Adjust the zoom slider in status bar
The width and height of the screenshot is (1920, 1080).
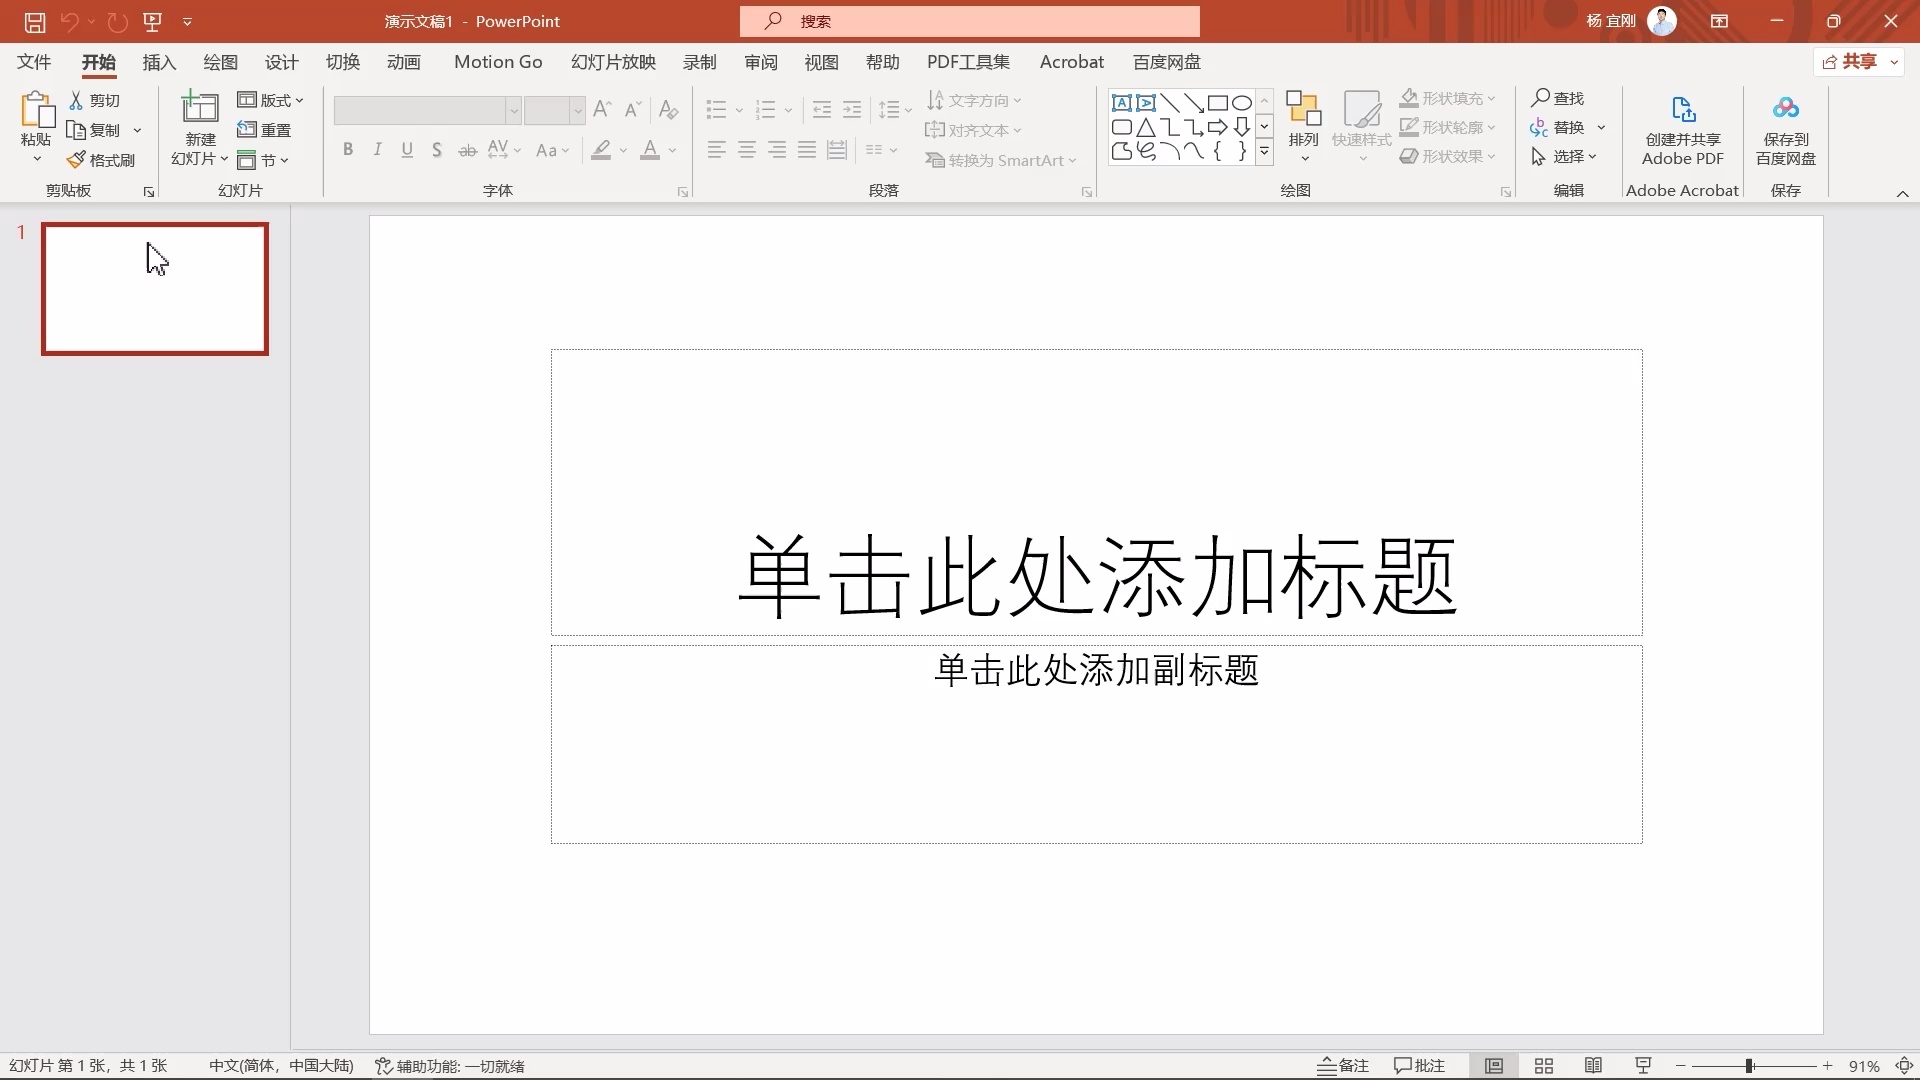(x=1751, y=1066)
